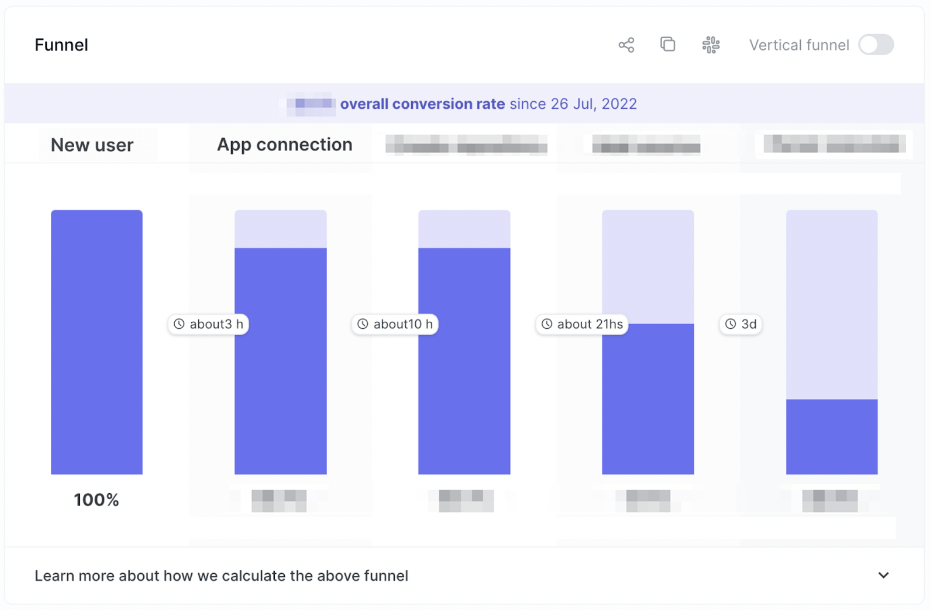Click the third funnel step bar
Viewport: 931px width, 610px height.
[464, 360]
